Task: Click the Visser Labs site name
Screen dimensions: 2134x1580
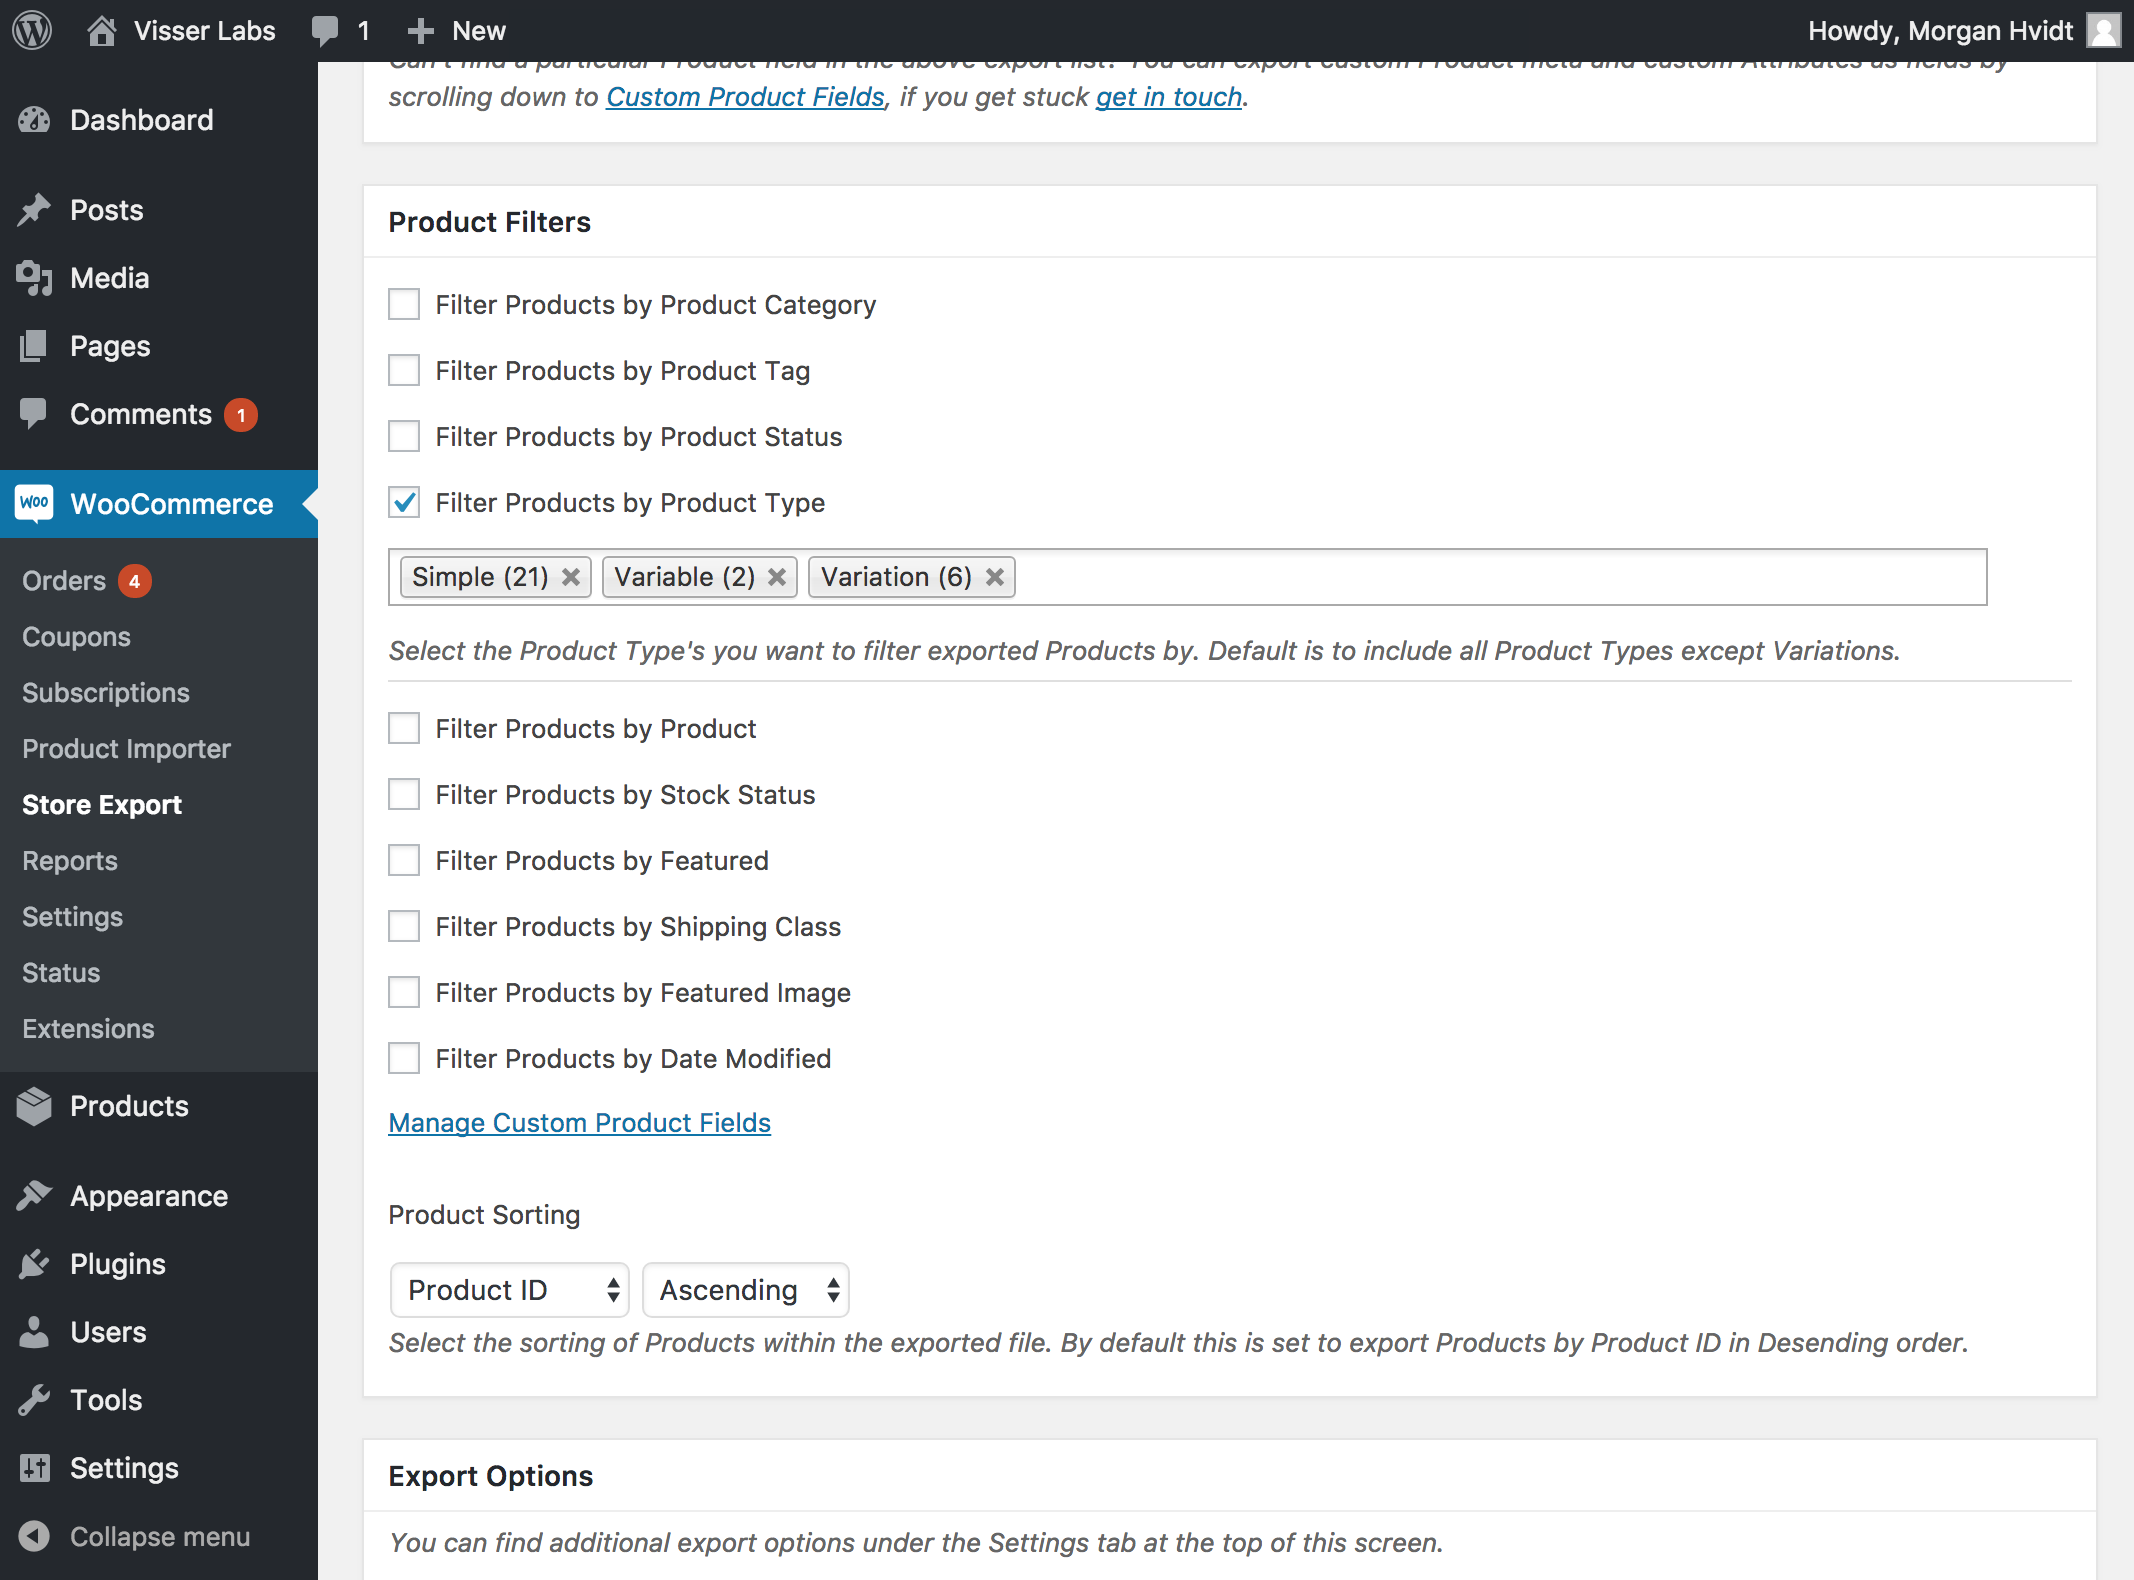Action: (x=205, y=31)
